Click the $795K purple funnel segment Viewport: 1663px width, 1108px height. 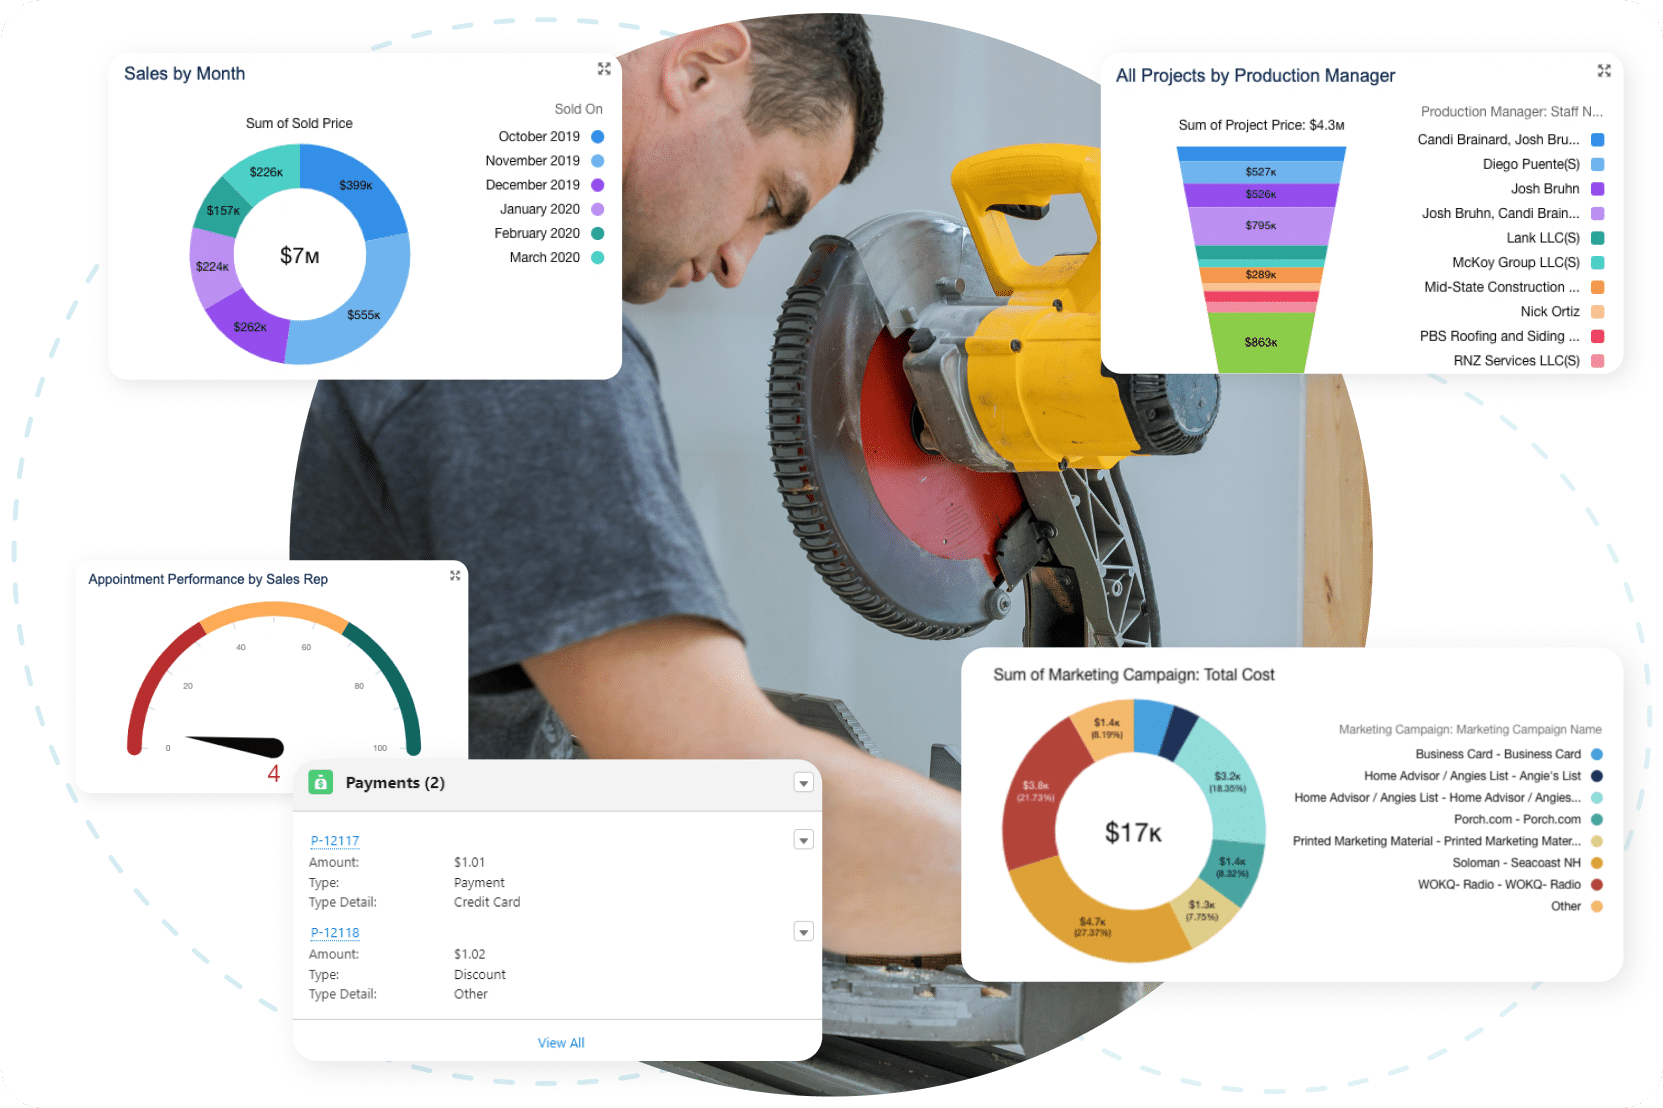1261,225
